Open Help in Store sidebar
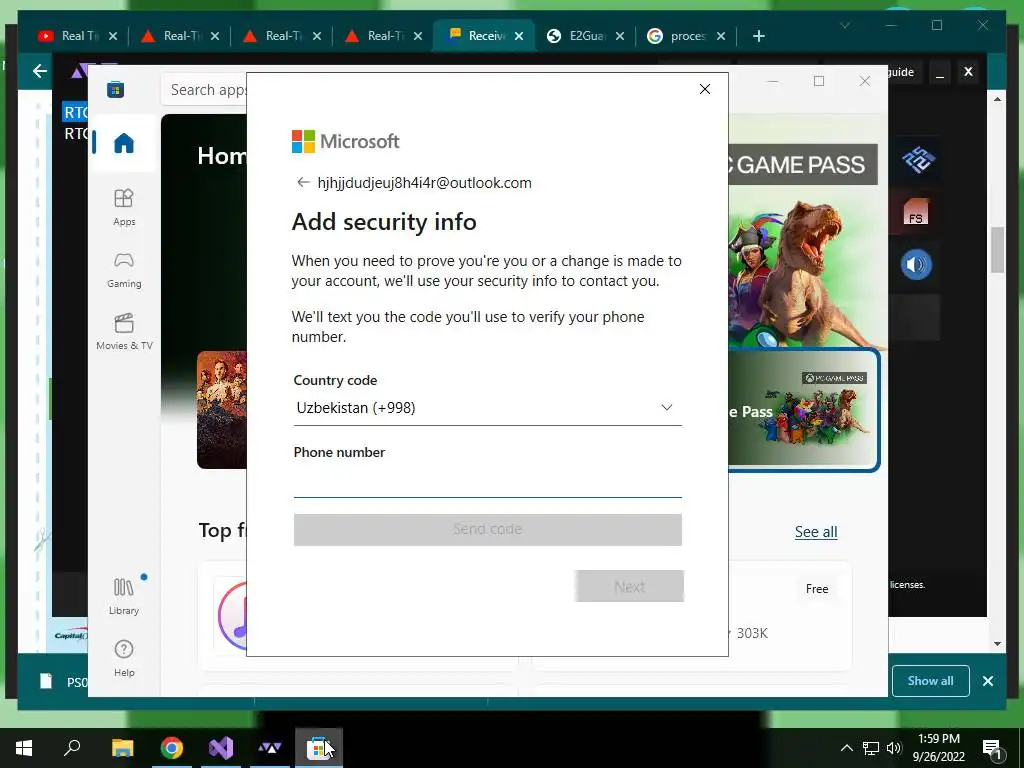Viewport: 1024px width, 768px height. pos(124,658)
